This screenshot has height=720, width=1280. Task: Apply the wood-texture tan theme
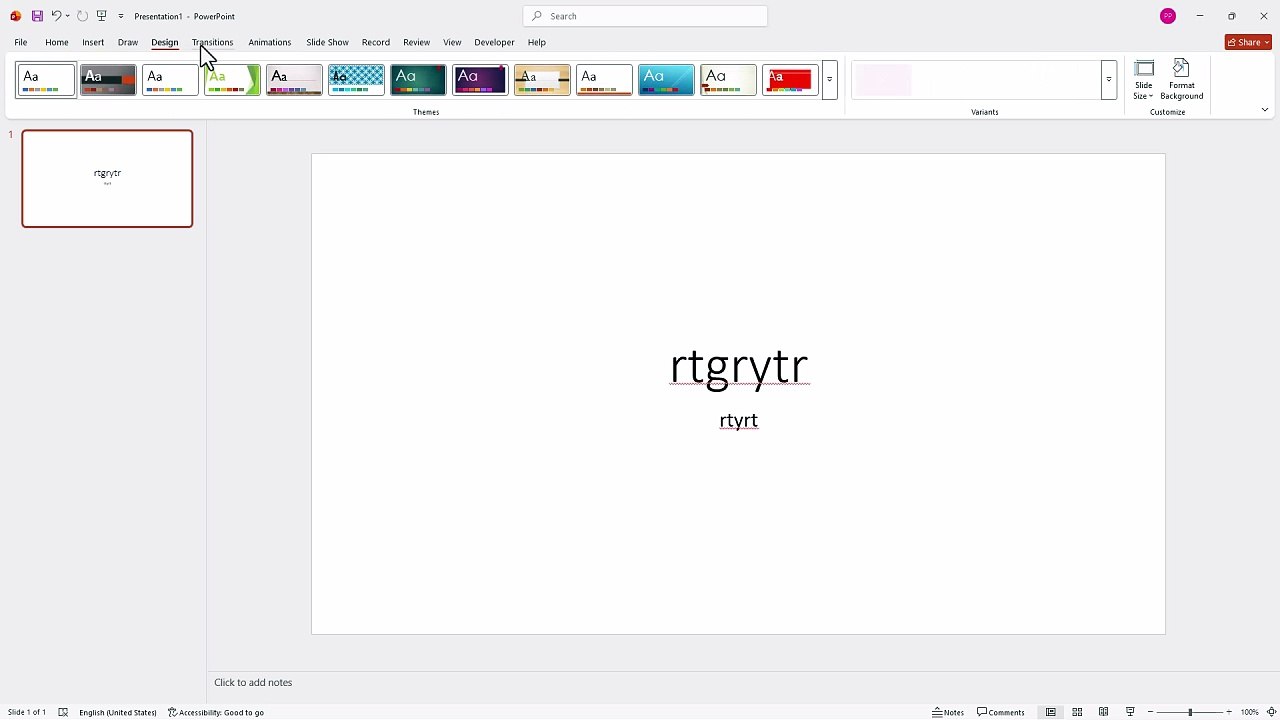point(542,80)
